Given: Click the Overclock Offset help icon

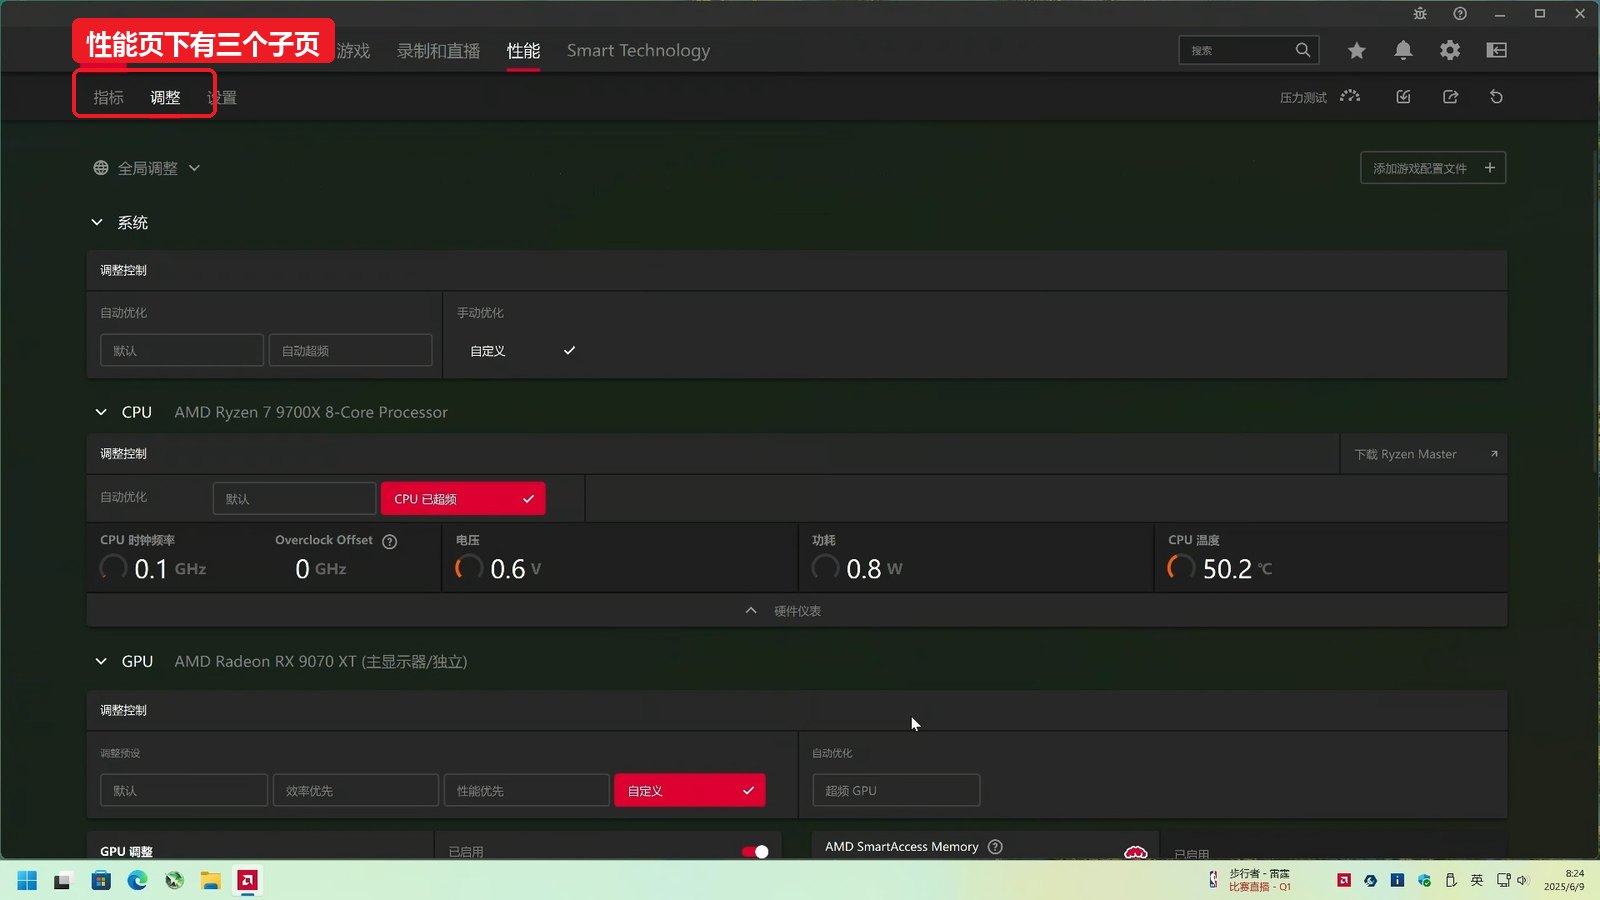Looking at the screenshot, I should point(390,541).
